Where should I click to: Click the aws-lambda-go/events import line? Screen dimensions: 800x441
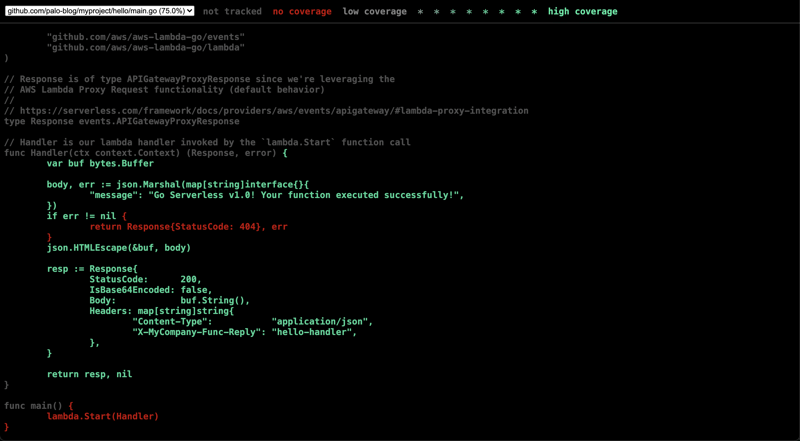[x=146, y=37]
